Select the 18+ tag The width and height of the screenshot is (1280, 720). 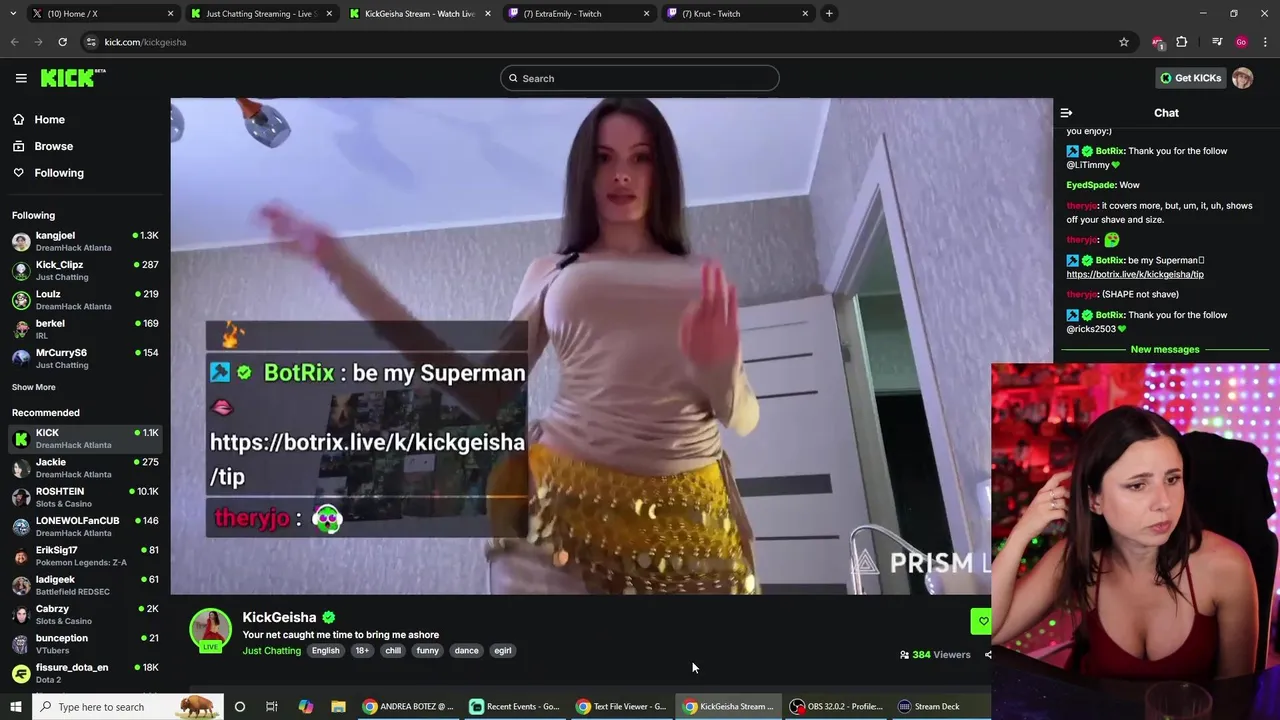[x=362, y=650]
